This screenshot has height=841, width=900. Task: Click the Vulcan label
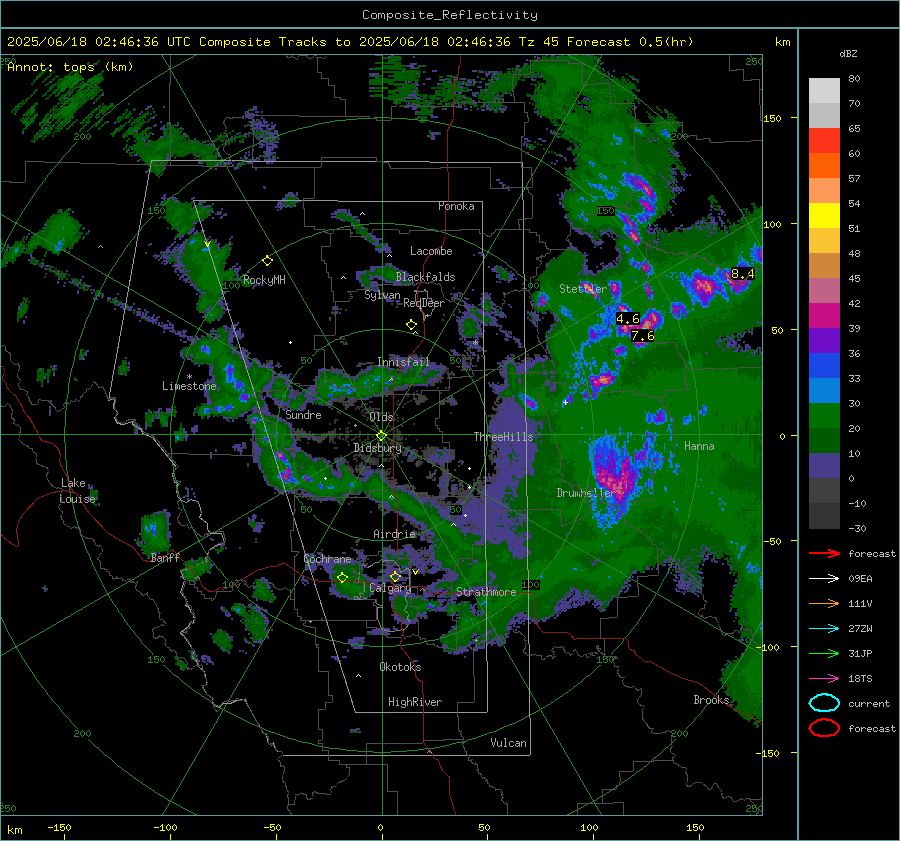[x=509, y=743]
